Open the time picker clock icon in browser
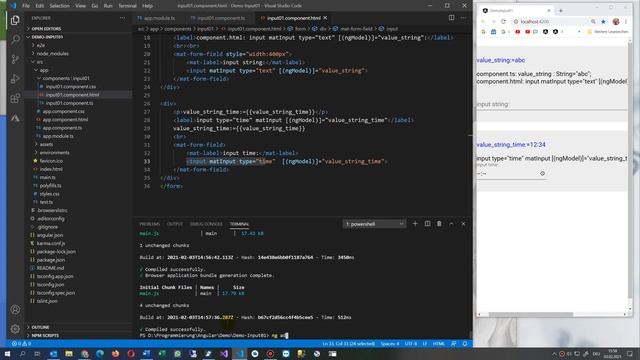 pos(542,173)
